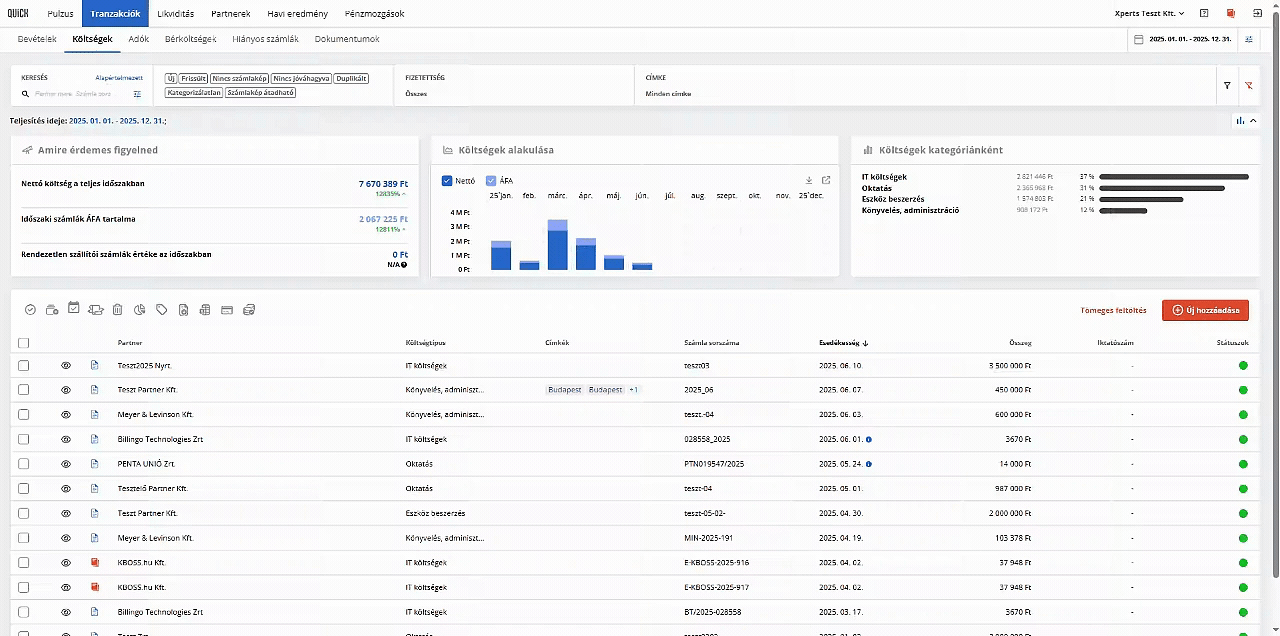Screen dimensions: 1280x636
Task: Switch to the Bérköltségek tab
Action: click(x=190, y=39)
